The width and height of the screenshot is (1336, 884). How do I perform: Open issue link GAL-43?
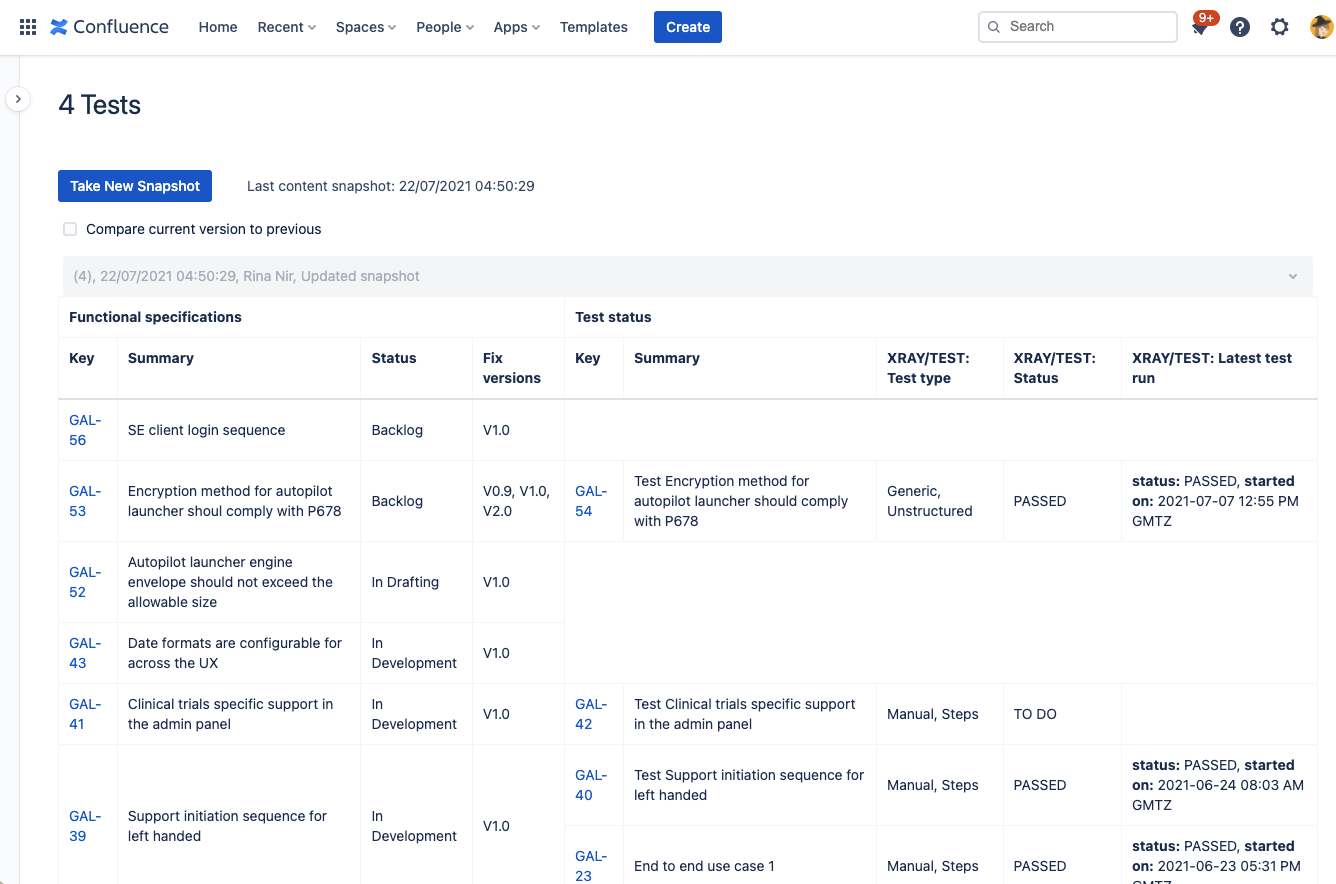pos(84,653)
